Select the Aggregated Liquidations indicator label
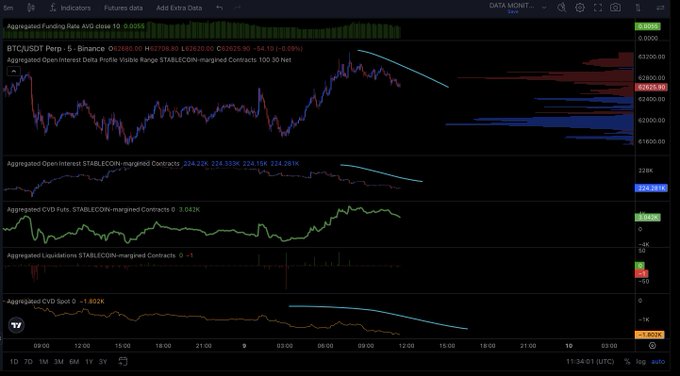Screen dimensions: 680x376 point(91,255)
